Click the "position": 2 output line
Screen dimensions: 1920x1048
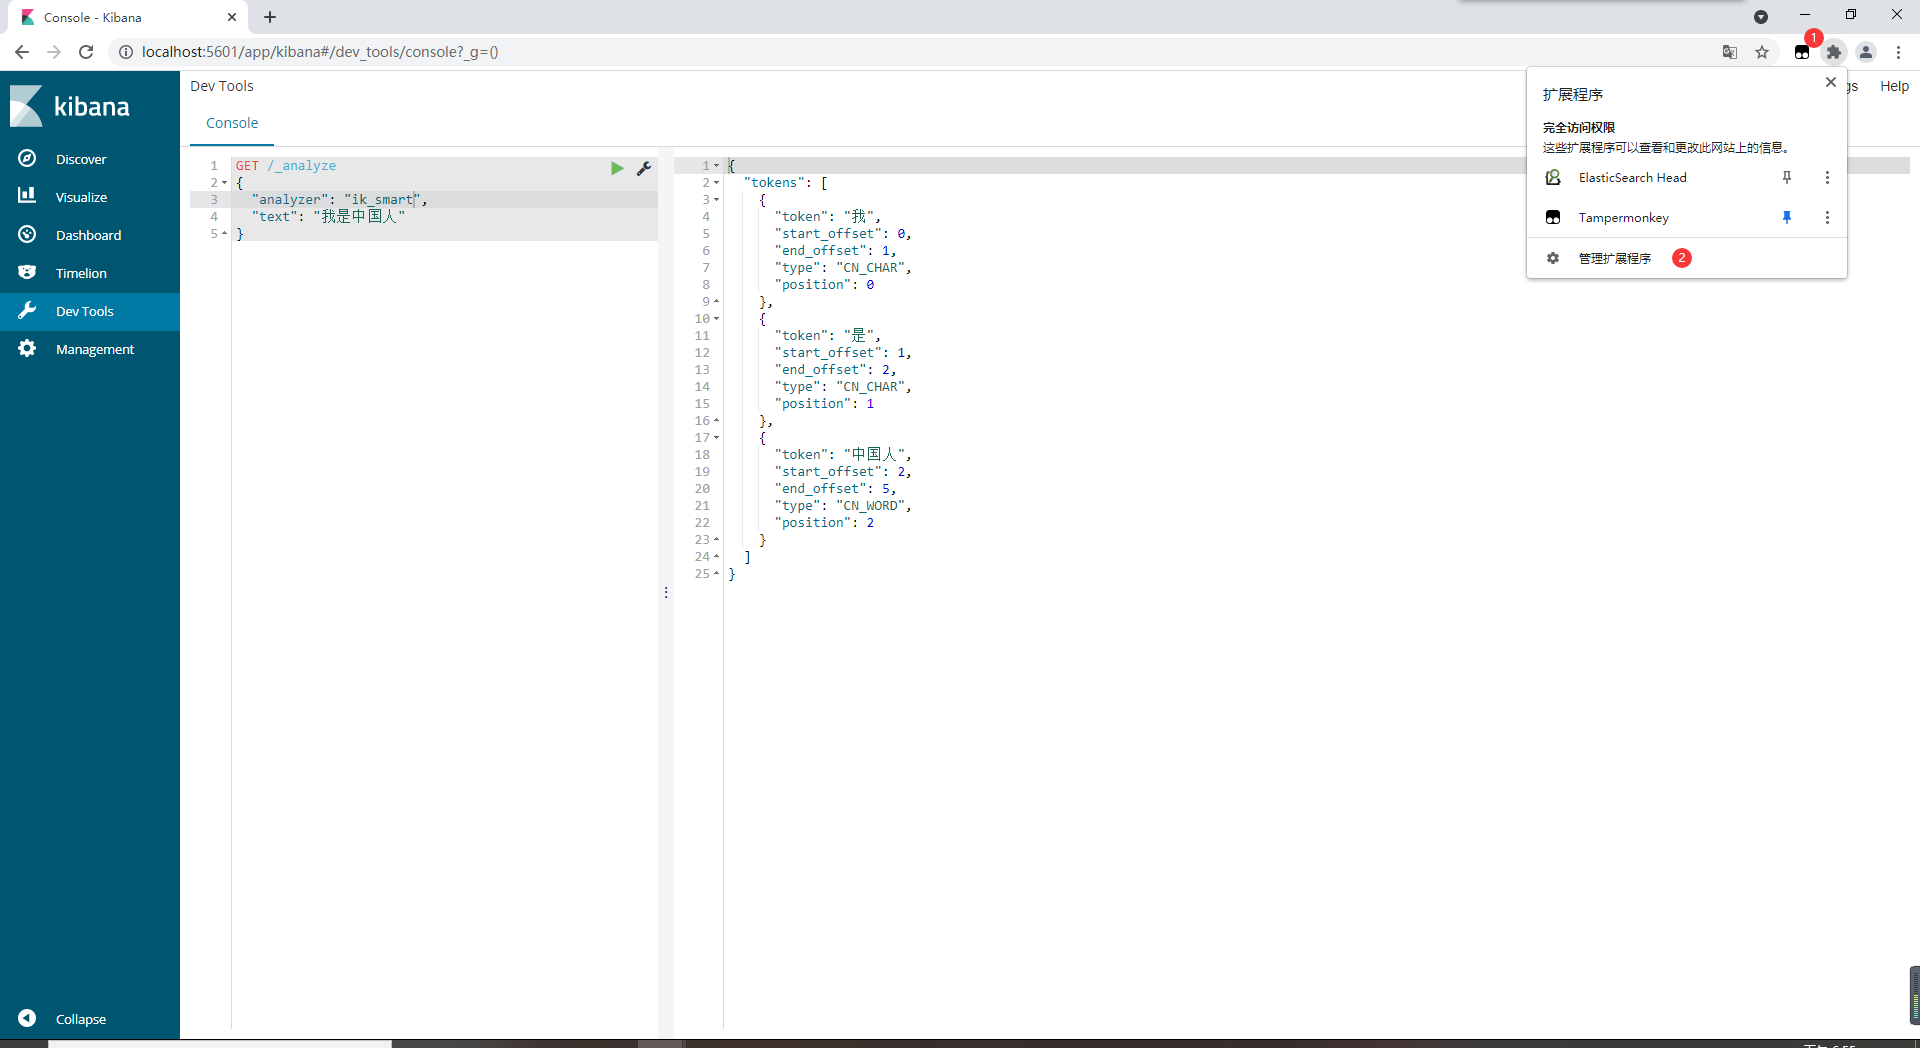coord(824,523)
